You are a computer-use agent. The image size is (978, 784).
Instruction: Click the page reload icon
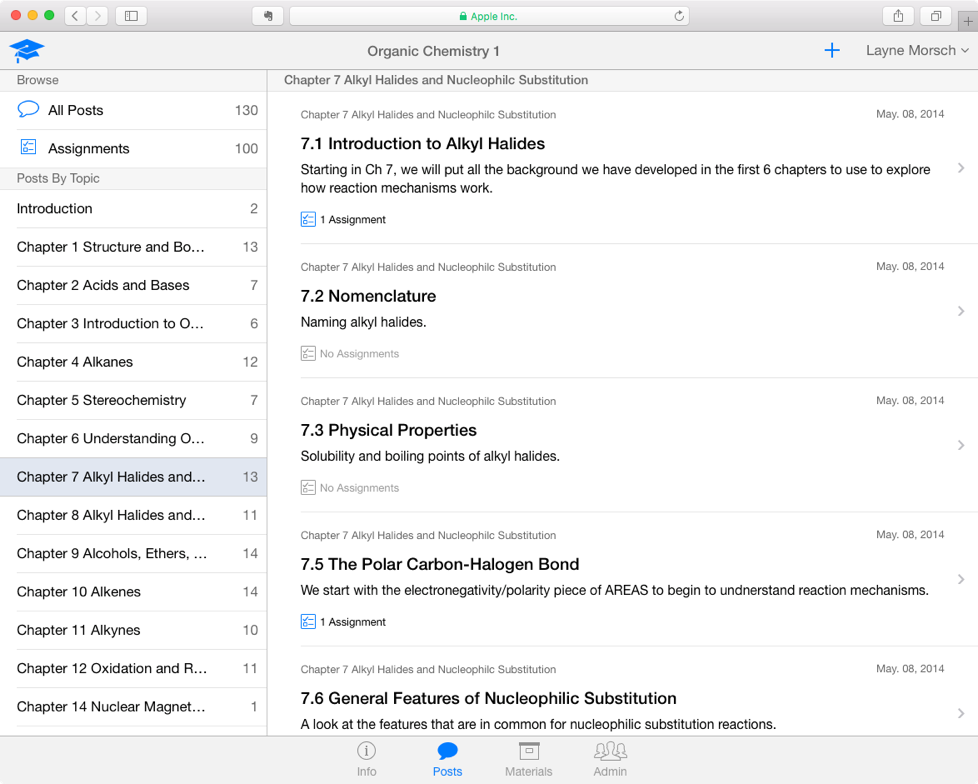[679, 16]
